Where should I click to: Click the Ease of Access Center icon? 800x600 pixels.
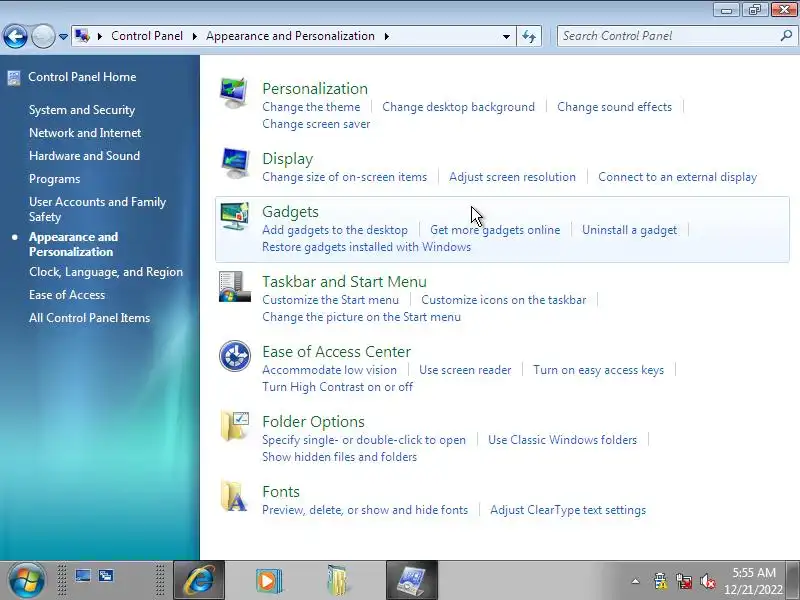(235, 356)
